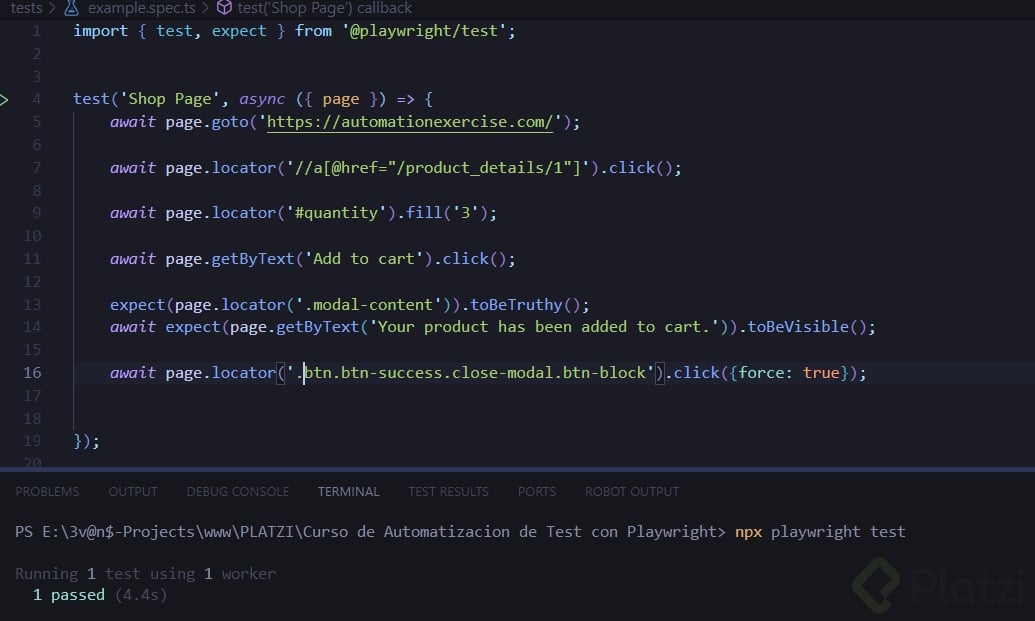The height and width of the screenshot is (621, 1035).
Task: Click the cube icon before test('Shop Page') callback
Action: pos(224,8)
